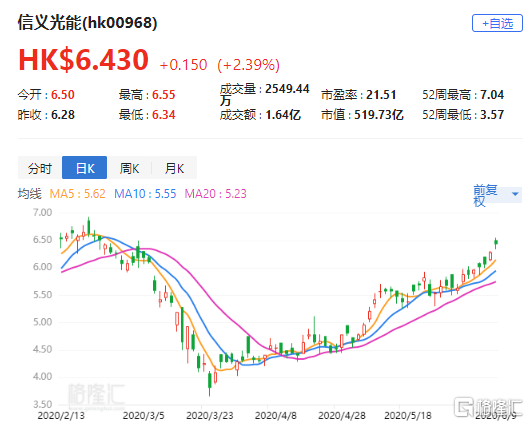Click the 2020/4/8 date axis label
The height and width of the screenshot is (424, 529).
276,416
